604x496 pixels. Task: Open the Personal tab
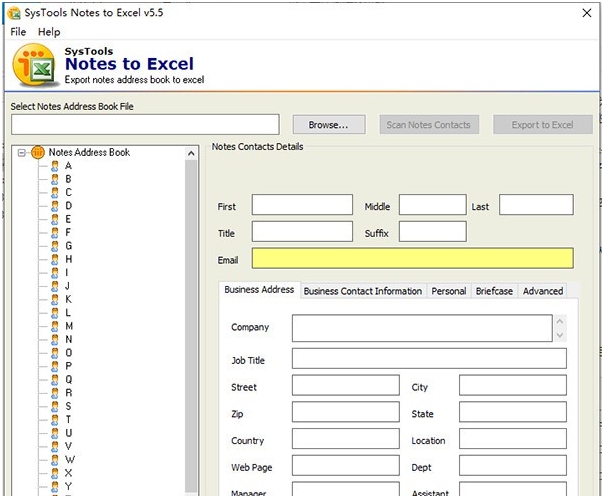449,291
